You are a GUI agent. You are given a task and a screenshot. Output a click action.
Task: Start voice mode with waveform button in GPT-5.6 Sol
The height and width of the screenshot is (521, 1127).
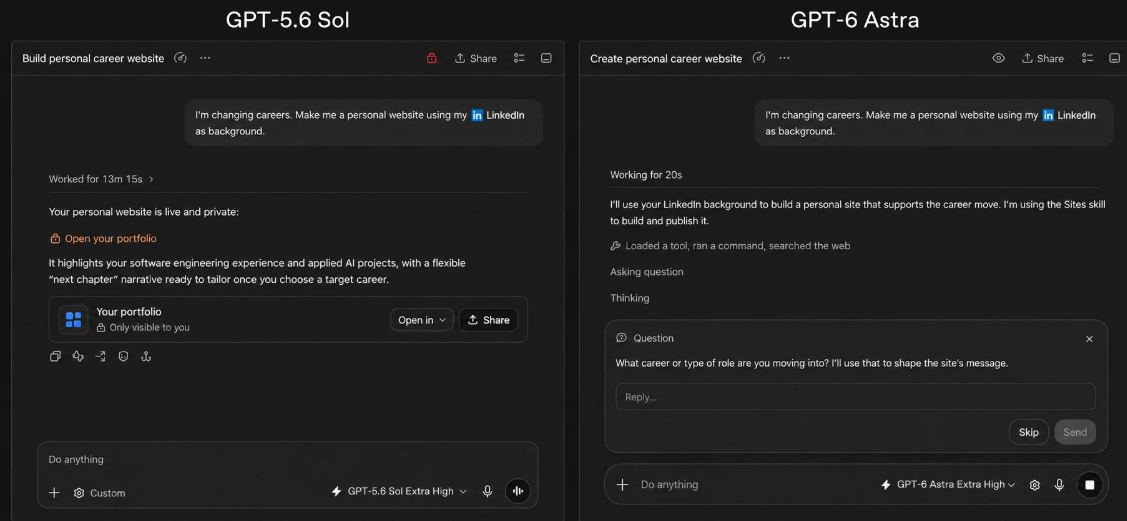[x=518, y=492]
